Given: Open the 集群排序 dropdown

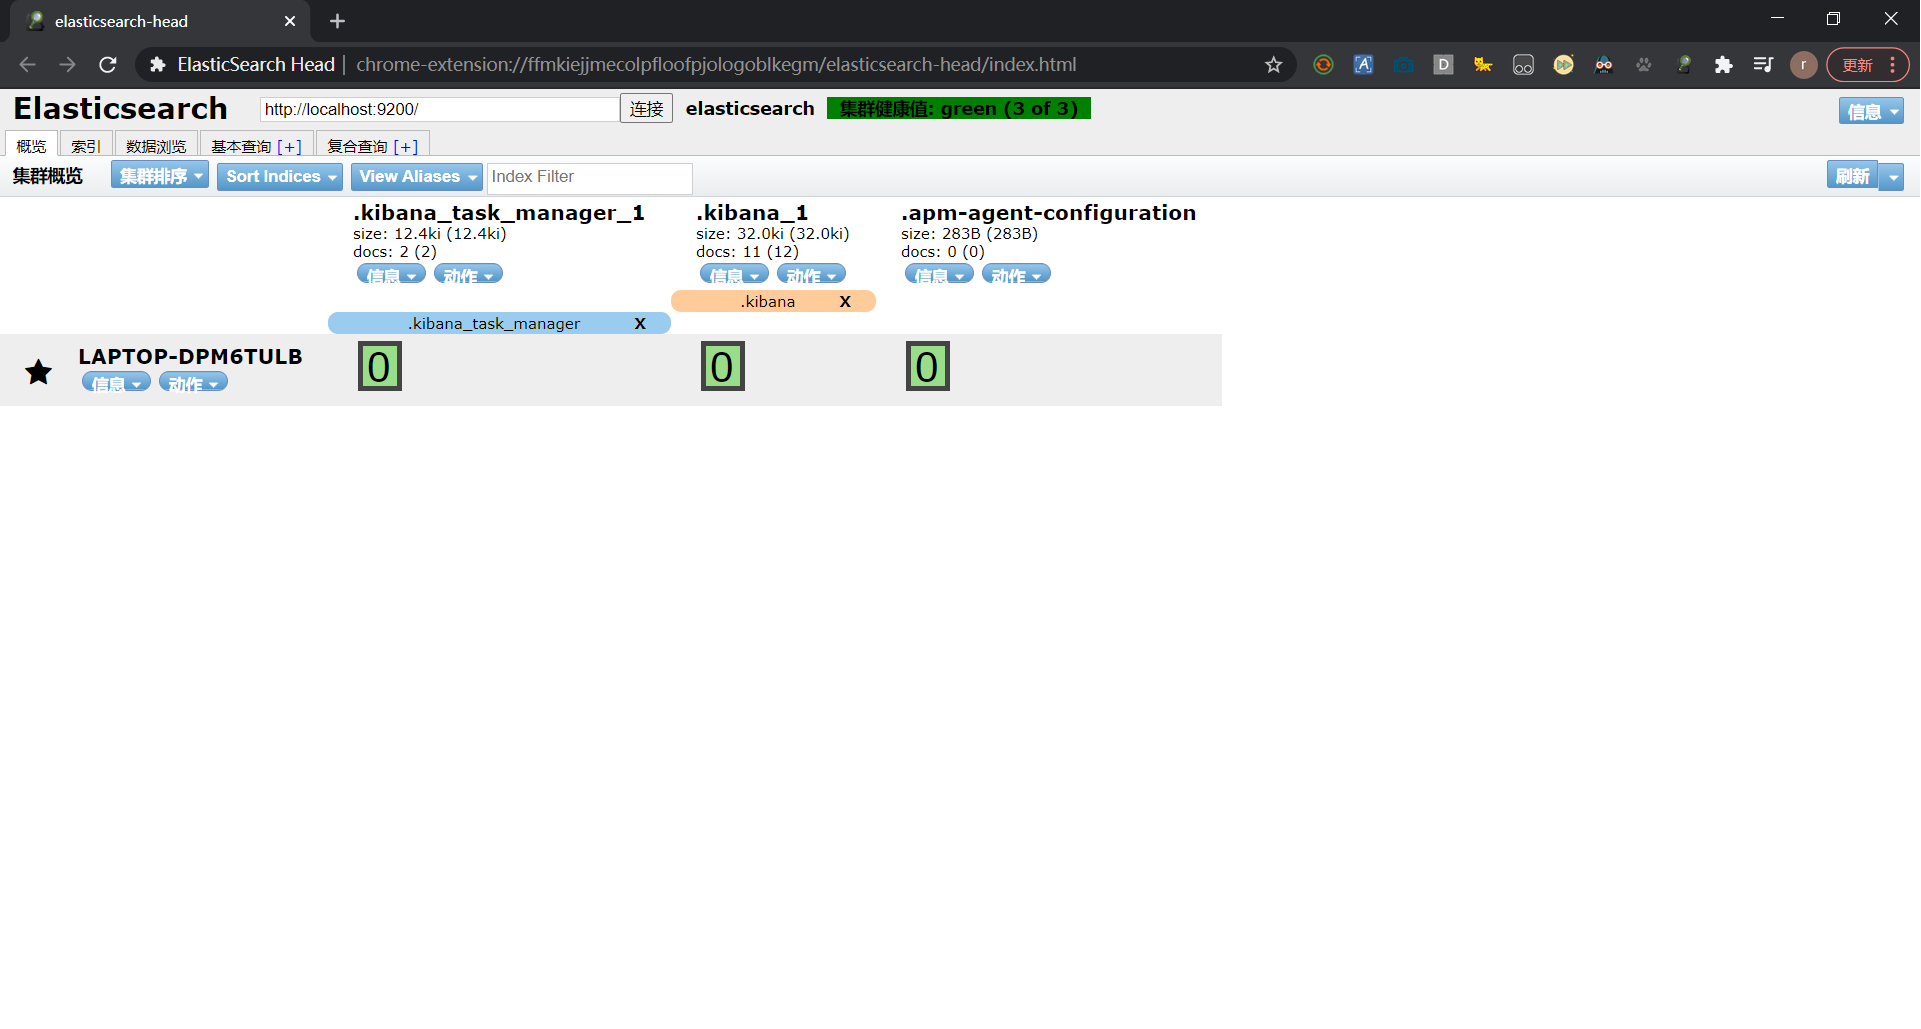Looking at the screenshot, I should point(160,176).
